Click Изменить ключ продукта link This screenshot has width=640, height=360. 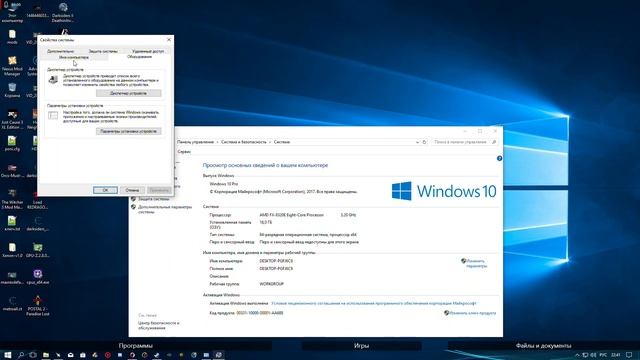point(472,313)
